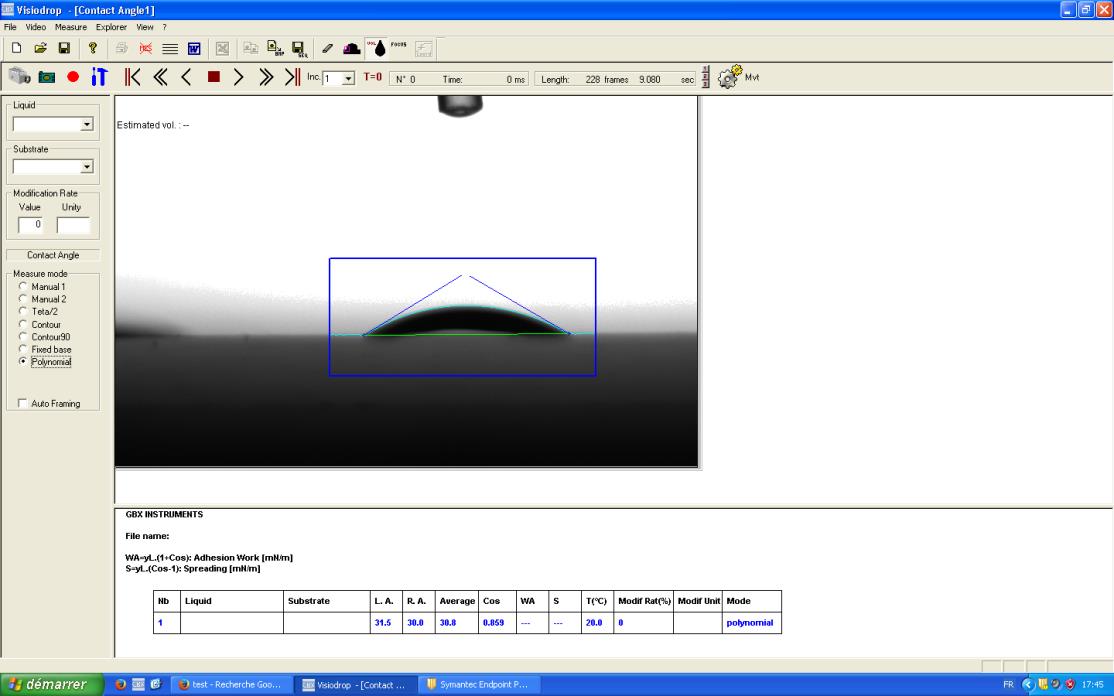
Task: Open a file with the folder icon
Action: tap(40, 48)
